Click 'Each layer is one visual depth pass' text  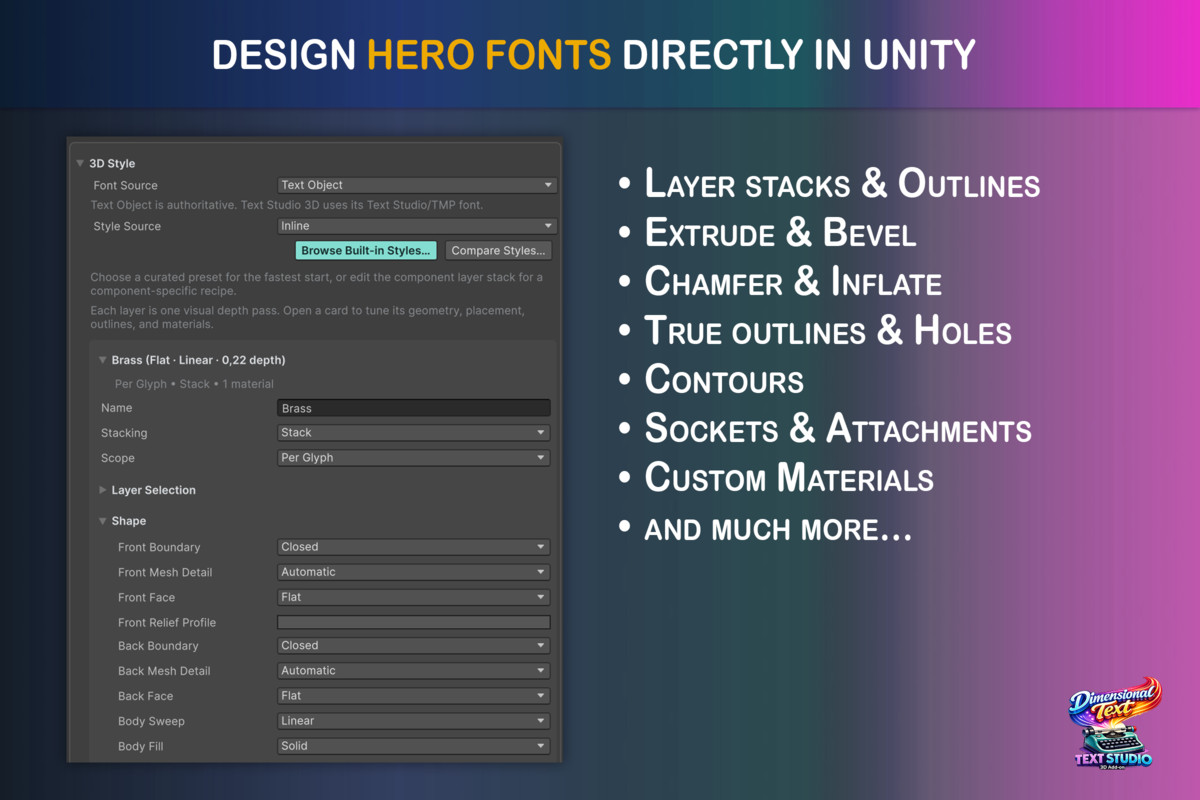pyautogui.click(x=307, y=318)
